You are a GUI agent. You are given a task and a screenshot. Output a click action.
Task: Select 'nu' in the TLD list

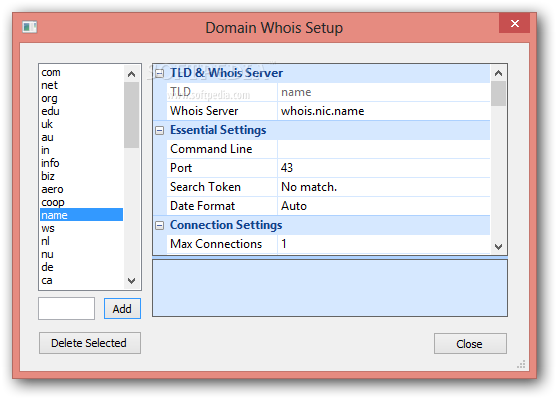(x=81, y=254)
